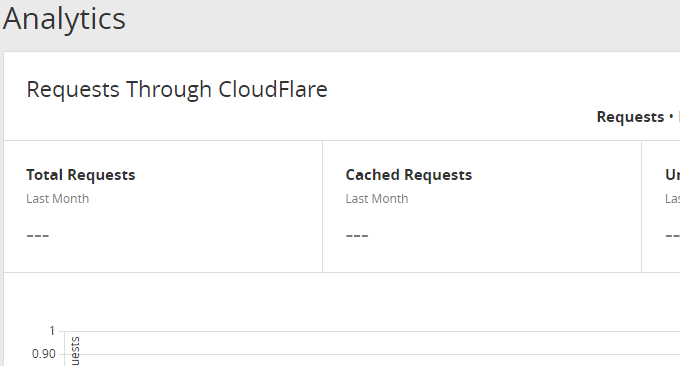Select the Total Requests stat card title

(81, 175)
